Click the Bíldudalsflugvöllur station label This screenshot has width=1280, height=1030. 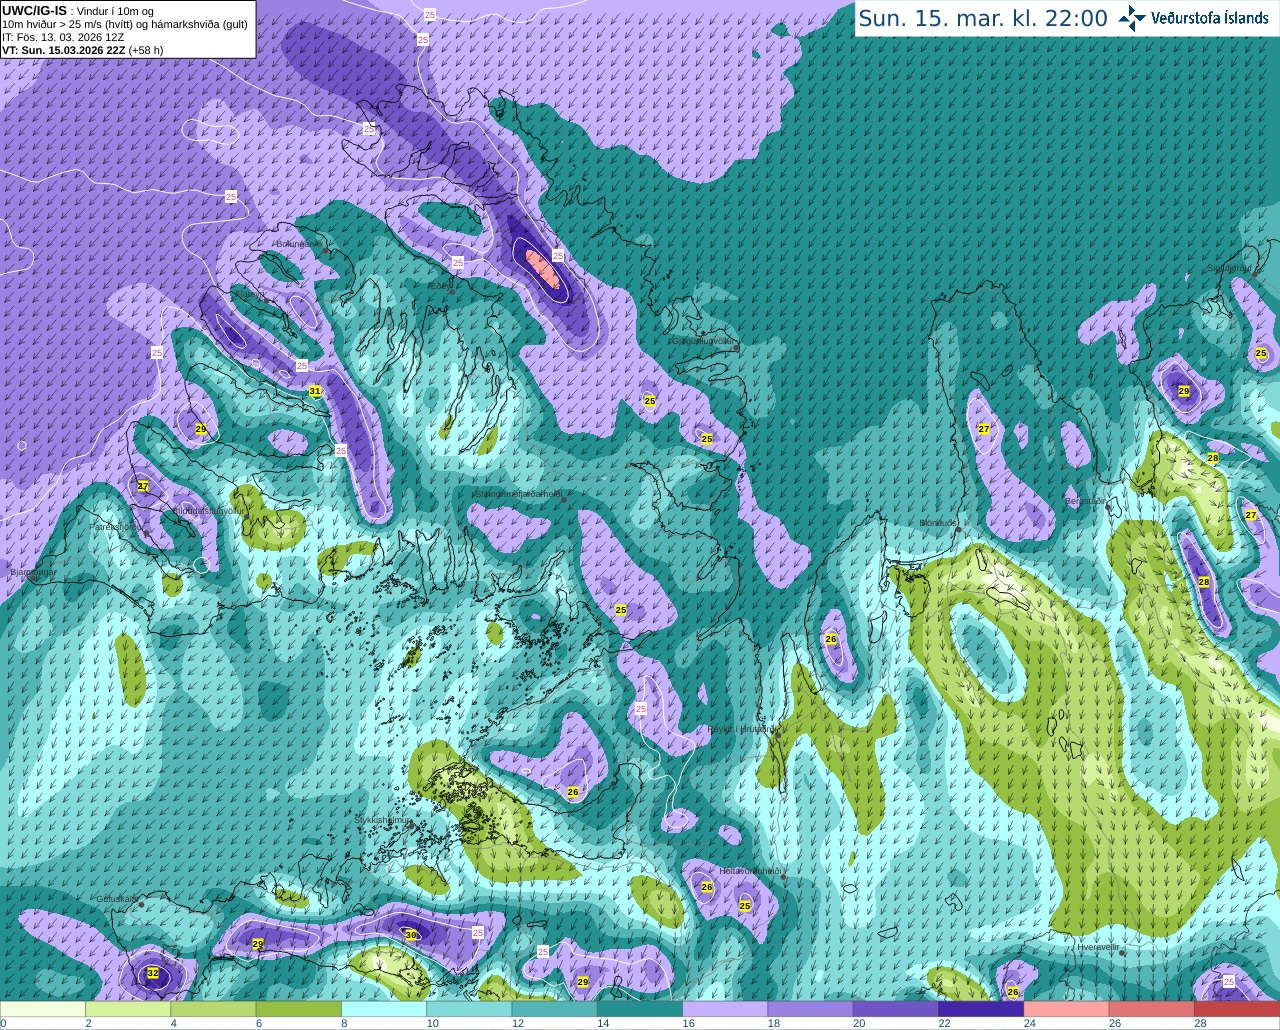coord(208,510)
